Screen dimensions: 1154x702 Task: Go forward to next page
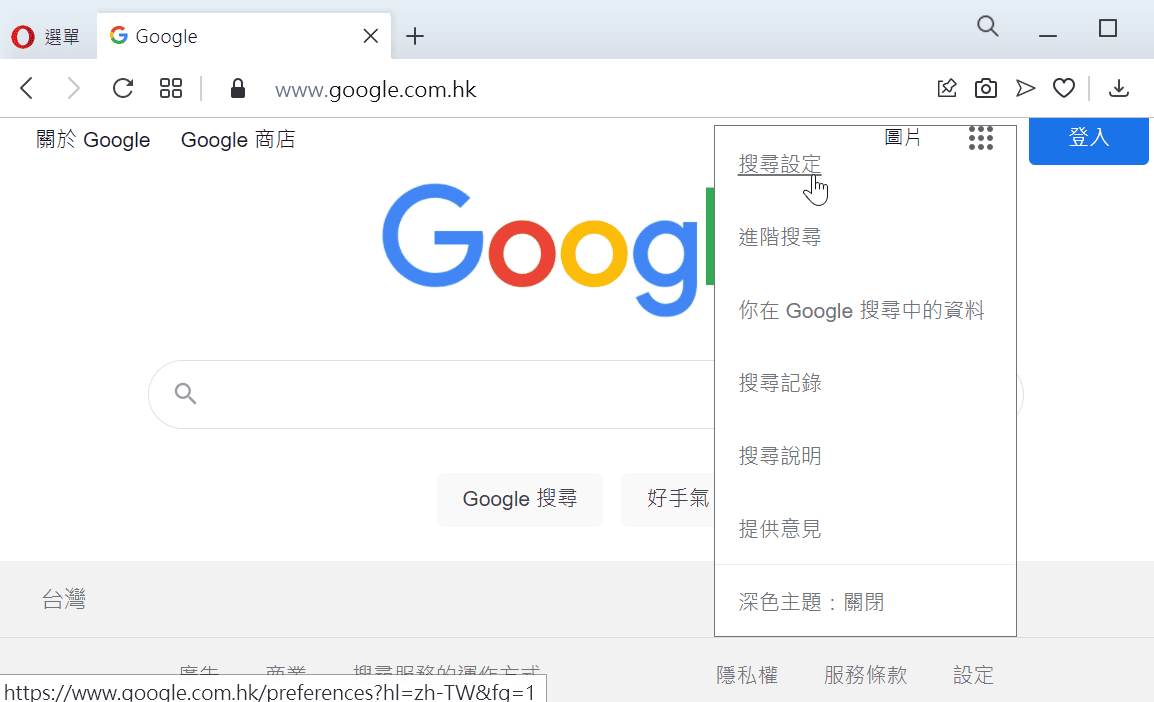(73, 89)
